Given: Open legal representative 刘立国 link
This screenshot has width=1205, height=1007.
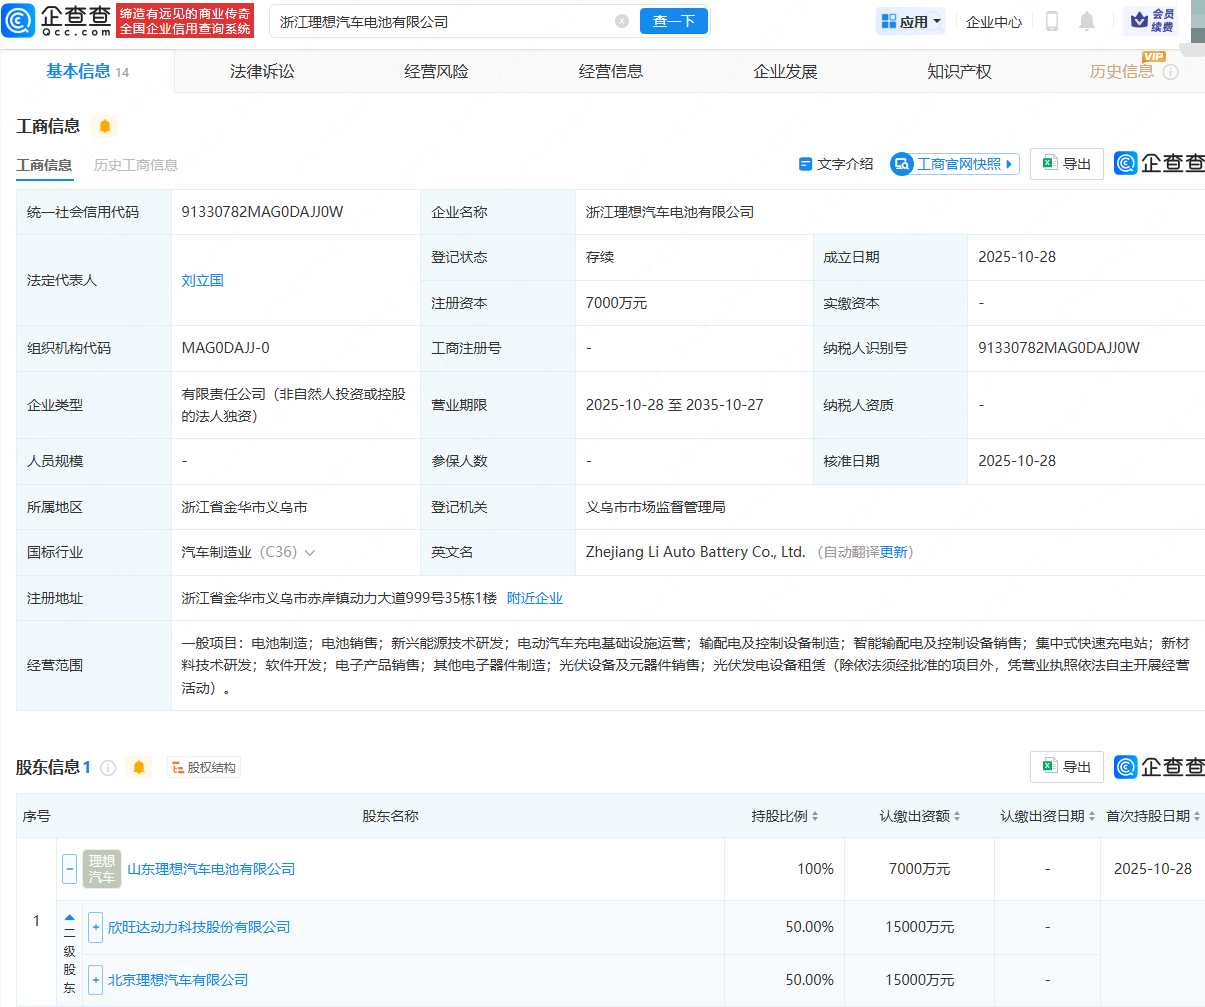Looking at the screenshot, I should coord(202,280).
